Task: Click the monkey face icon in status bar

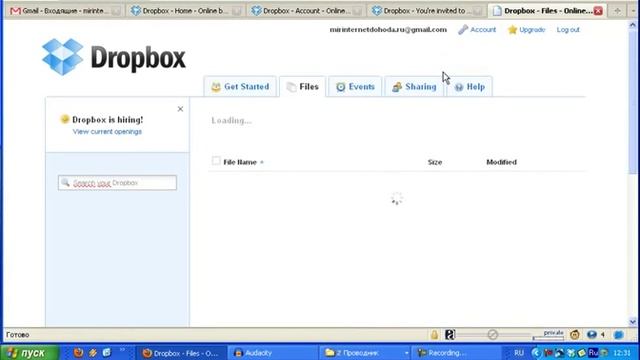Action: click(x=575, y=335)
